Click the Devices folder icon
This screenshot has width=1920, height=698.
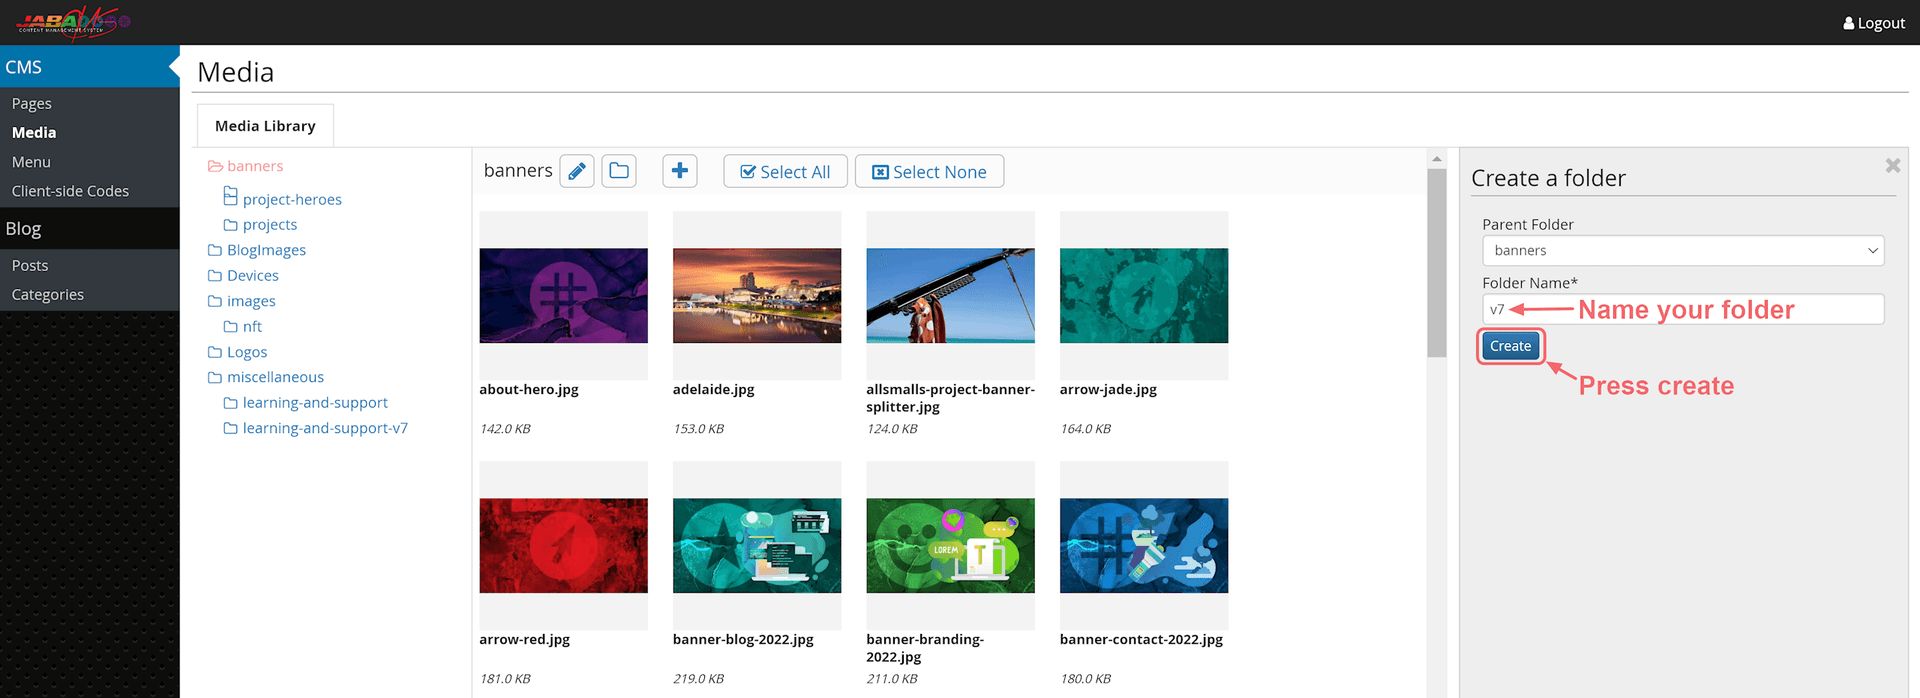click(x=215, y=276)
